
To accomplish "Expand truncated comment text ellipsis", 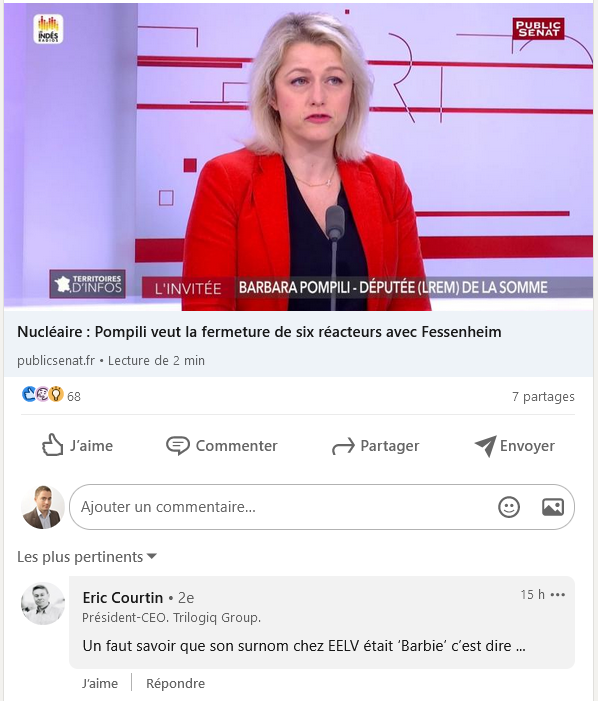I will coord(521,646).
